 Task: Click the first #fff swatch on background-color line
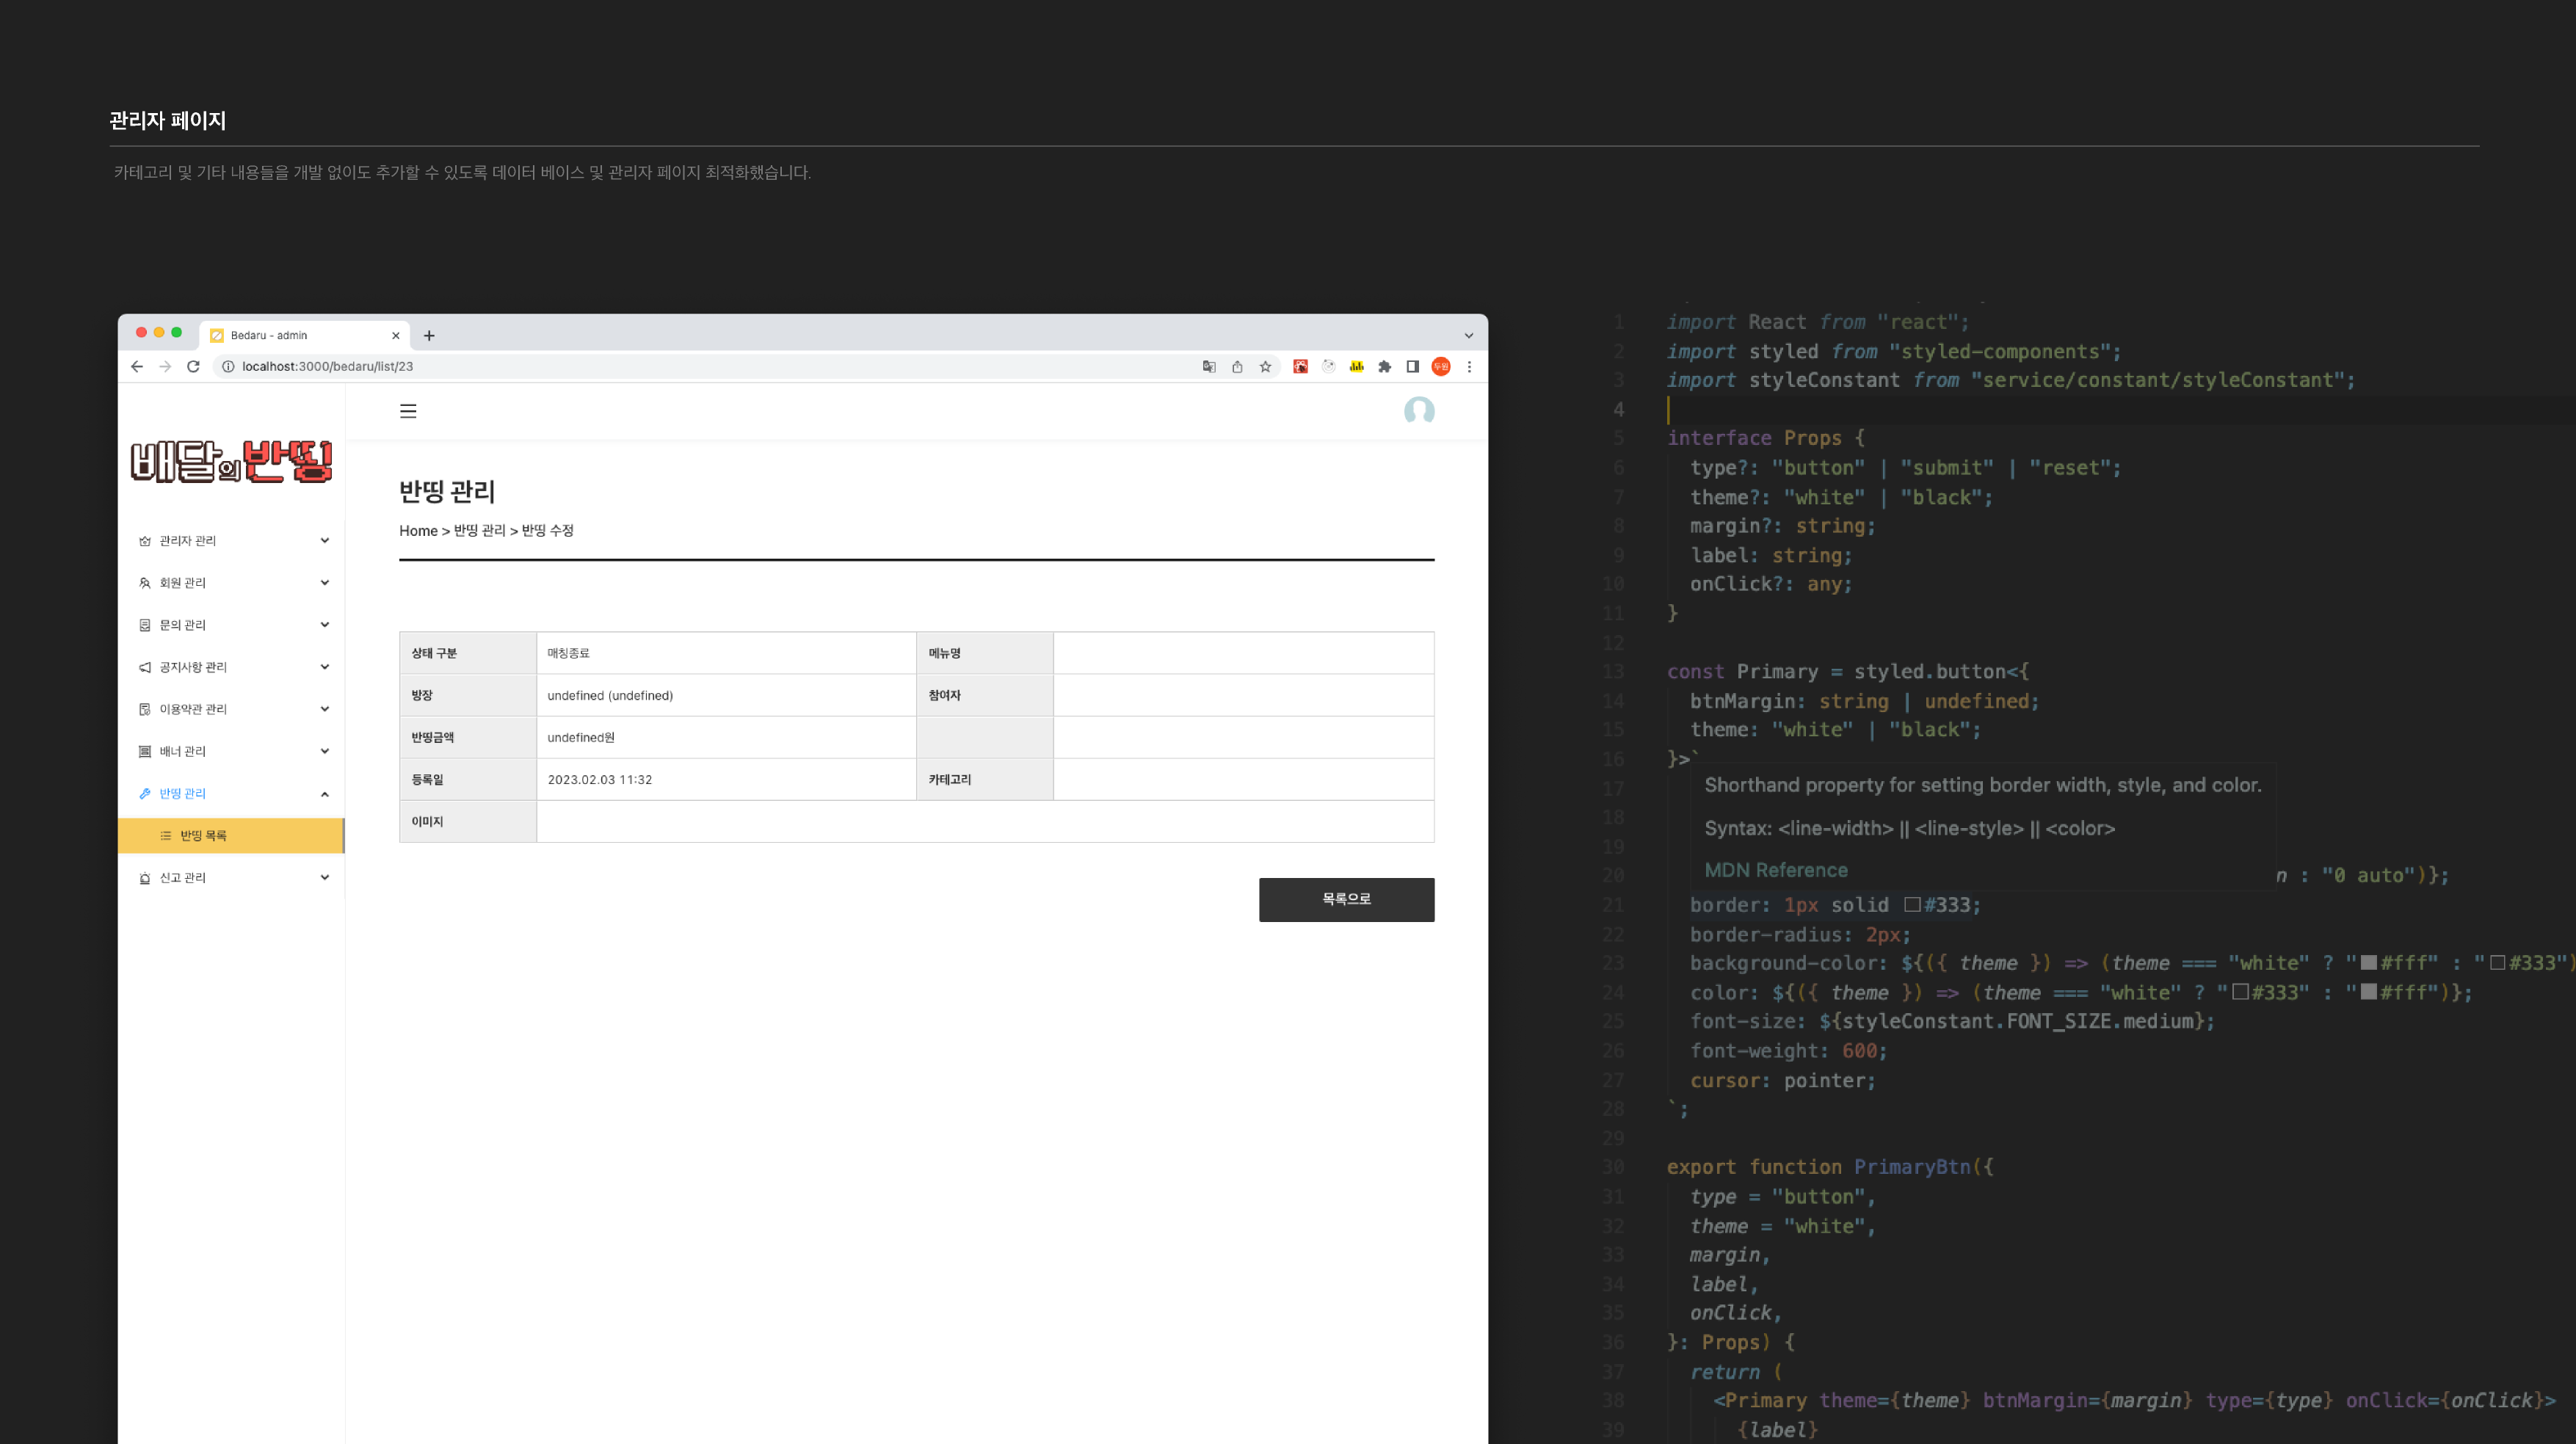pyautogui.click(x=2369, y=962)
